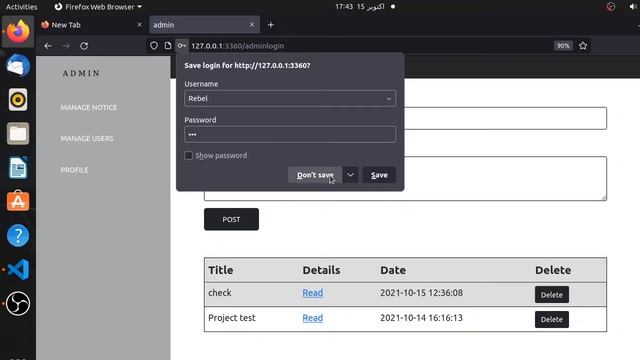Open a new tab with plus button

coord(271,25)
